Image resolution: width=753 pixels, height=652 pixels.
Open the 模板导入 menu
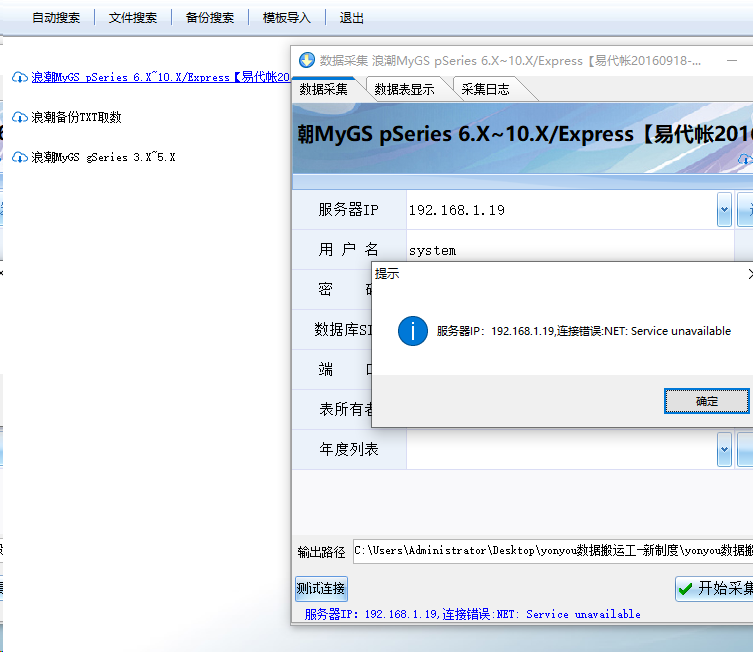click(x=286, y=18)
